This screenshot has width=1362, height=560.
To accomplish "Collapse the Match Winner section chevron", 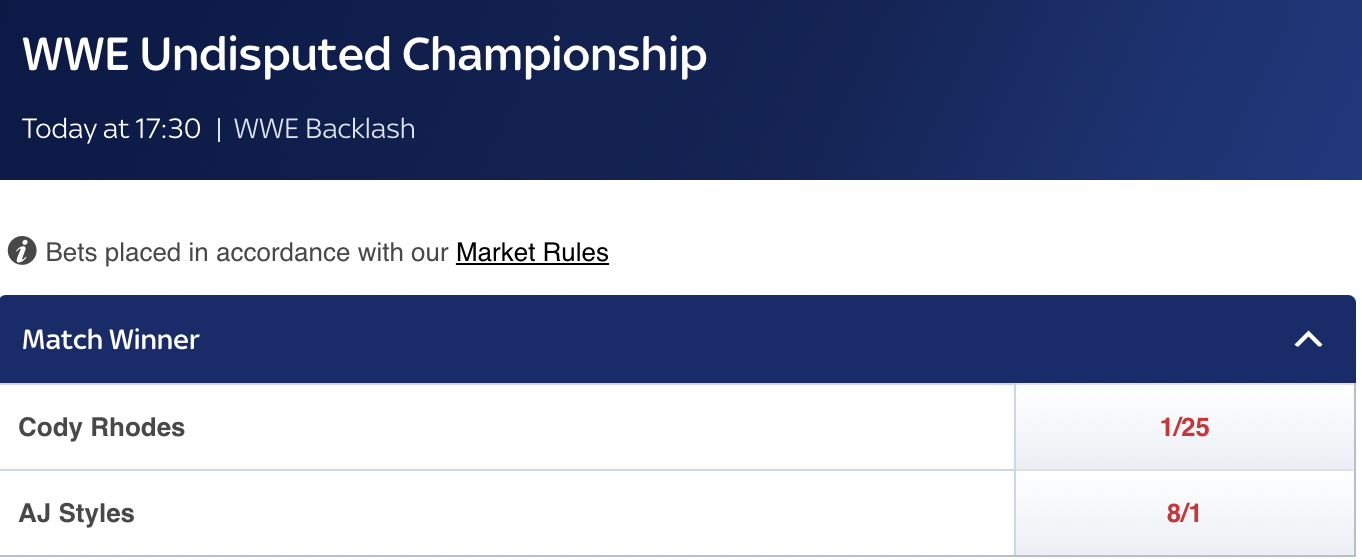I will click(1308, 339).
